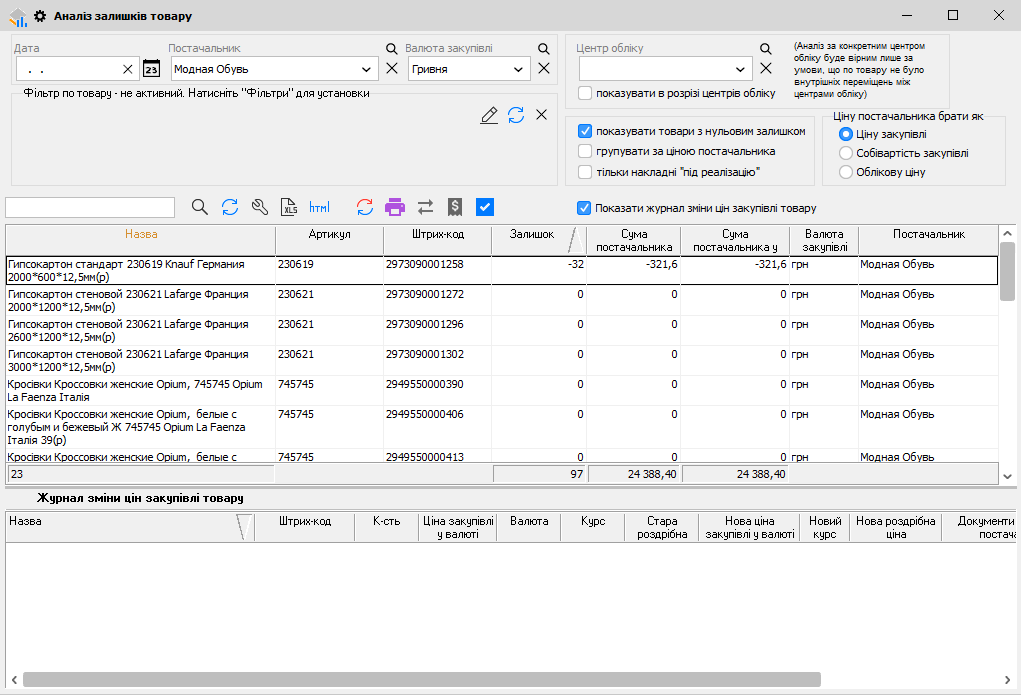Screen dimensions: 1021x695
Task: Click the receipt dollar icon
Action: [455, 207]
